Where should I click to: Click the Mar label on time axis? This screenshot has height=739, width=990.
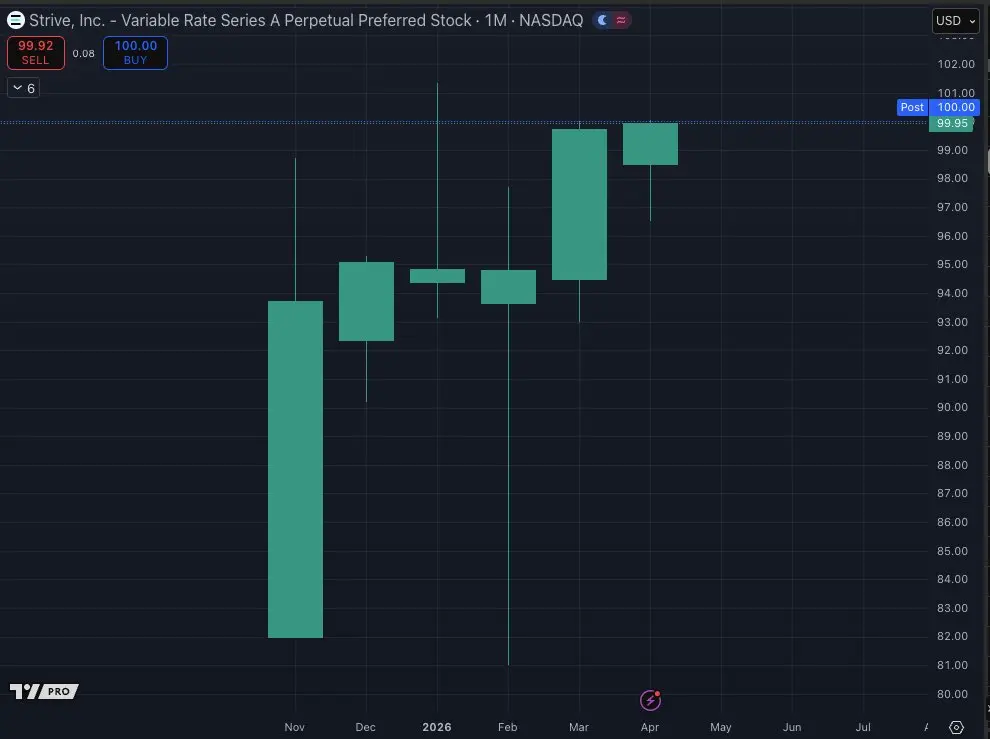pyautogui.click(x=579, y=727)
